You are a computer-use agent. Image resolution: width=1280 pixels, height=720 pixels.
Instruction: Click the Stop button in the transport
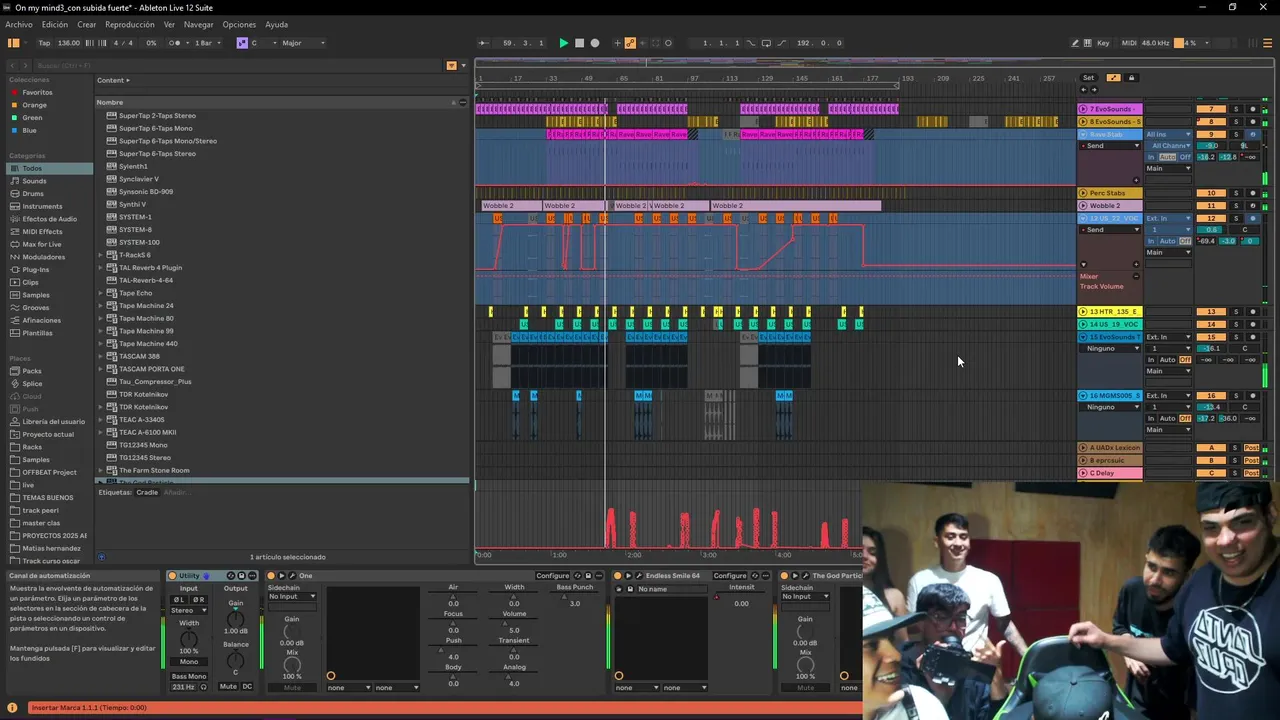[x=579, y=43]
